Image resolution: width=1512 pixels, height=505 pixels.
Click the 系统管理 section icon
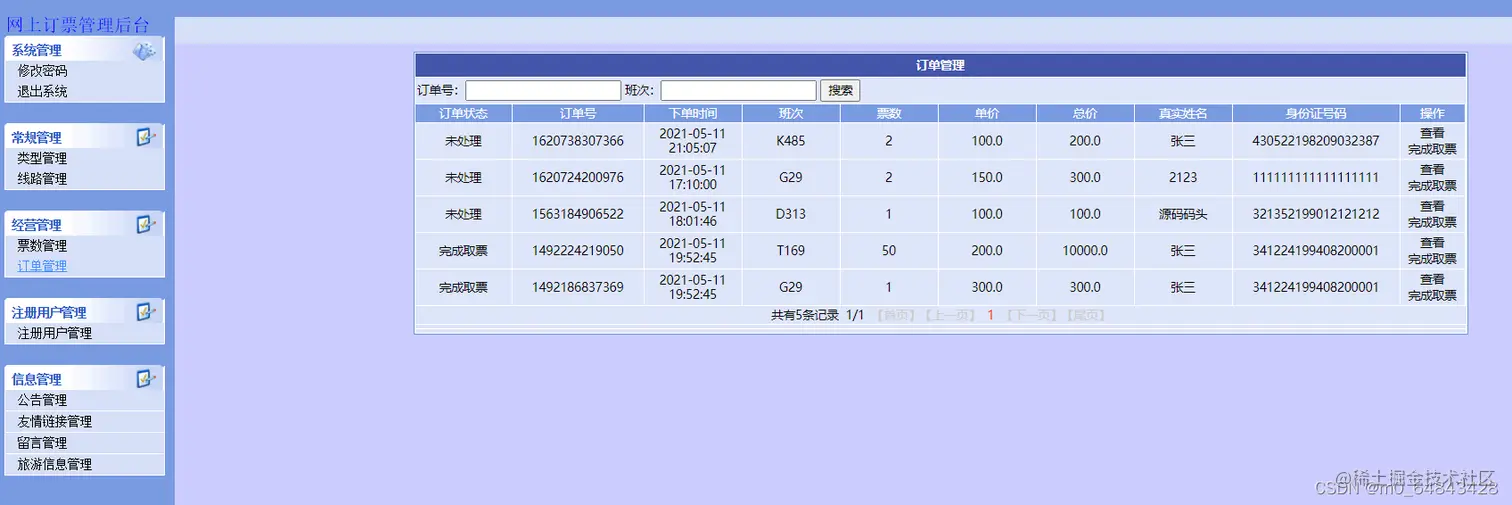[x=145, y=50]
